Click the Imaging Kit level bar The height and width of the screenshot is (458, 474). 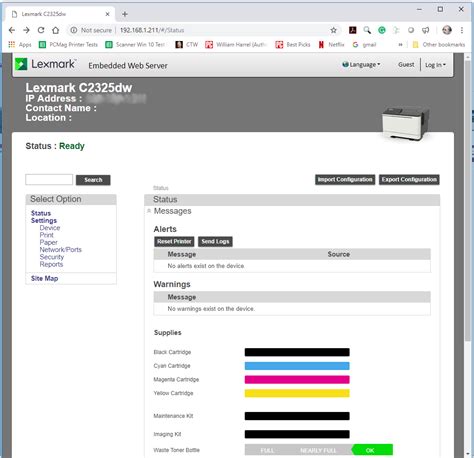coord(297,434)
